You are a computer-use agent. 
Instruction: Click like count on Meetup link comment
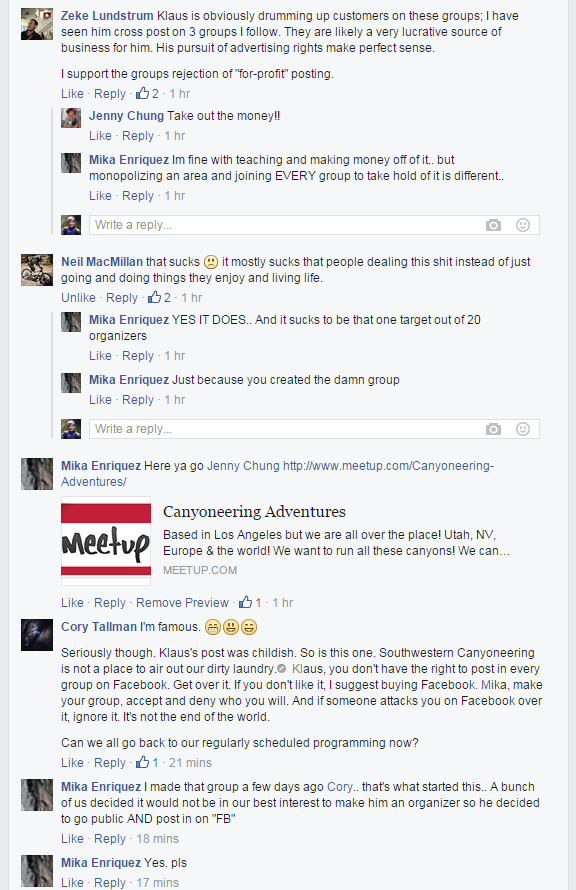(250, 602)
